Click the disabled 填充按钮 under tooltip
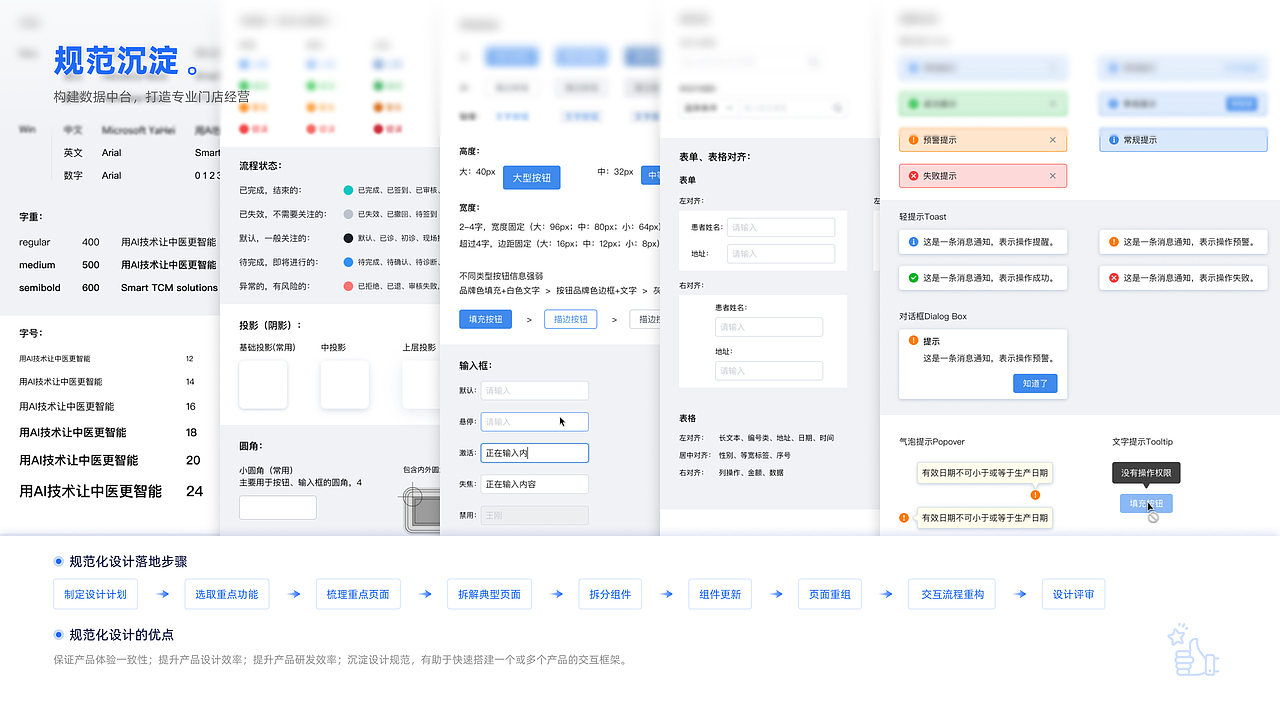Screen dimensions: 1280x720 click(x=1146, y=504)
